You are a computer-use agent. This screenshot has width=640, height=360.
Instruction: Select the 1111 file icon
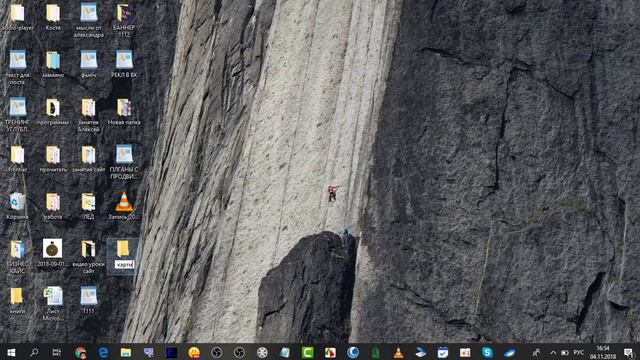tap(89, 301)
